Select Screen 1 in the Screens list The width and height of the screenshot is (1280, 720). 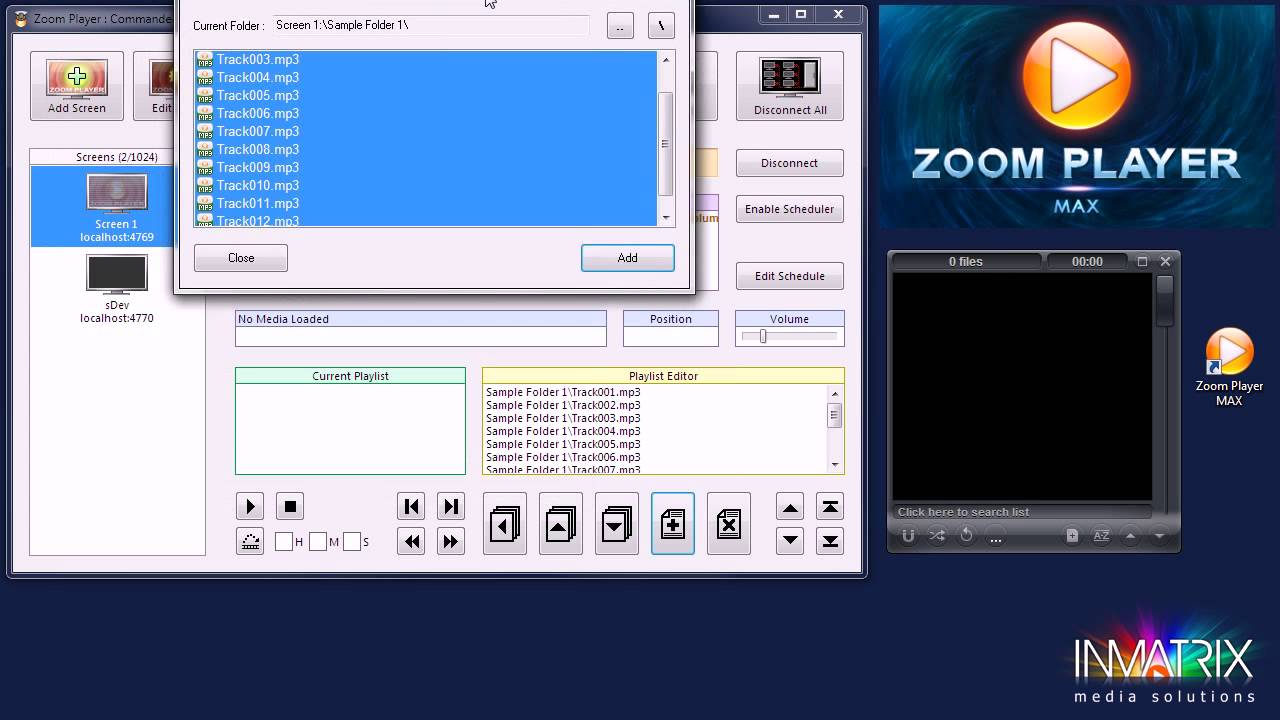pyautogui.click(x=117, y=206)
